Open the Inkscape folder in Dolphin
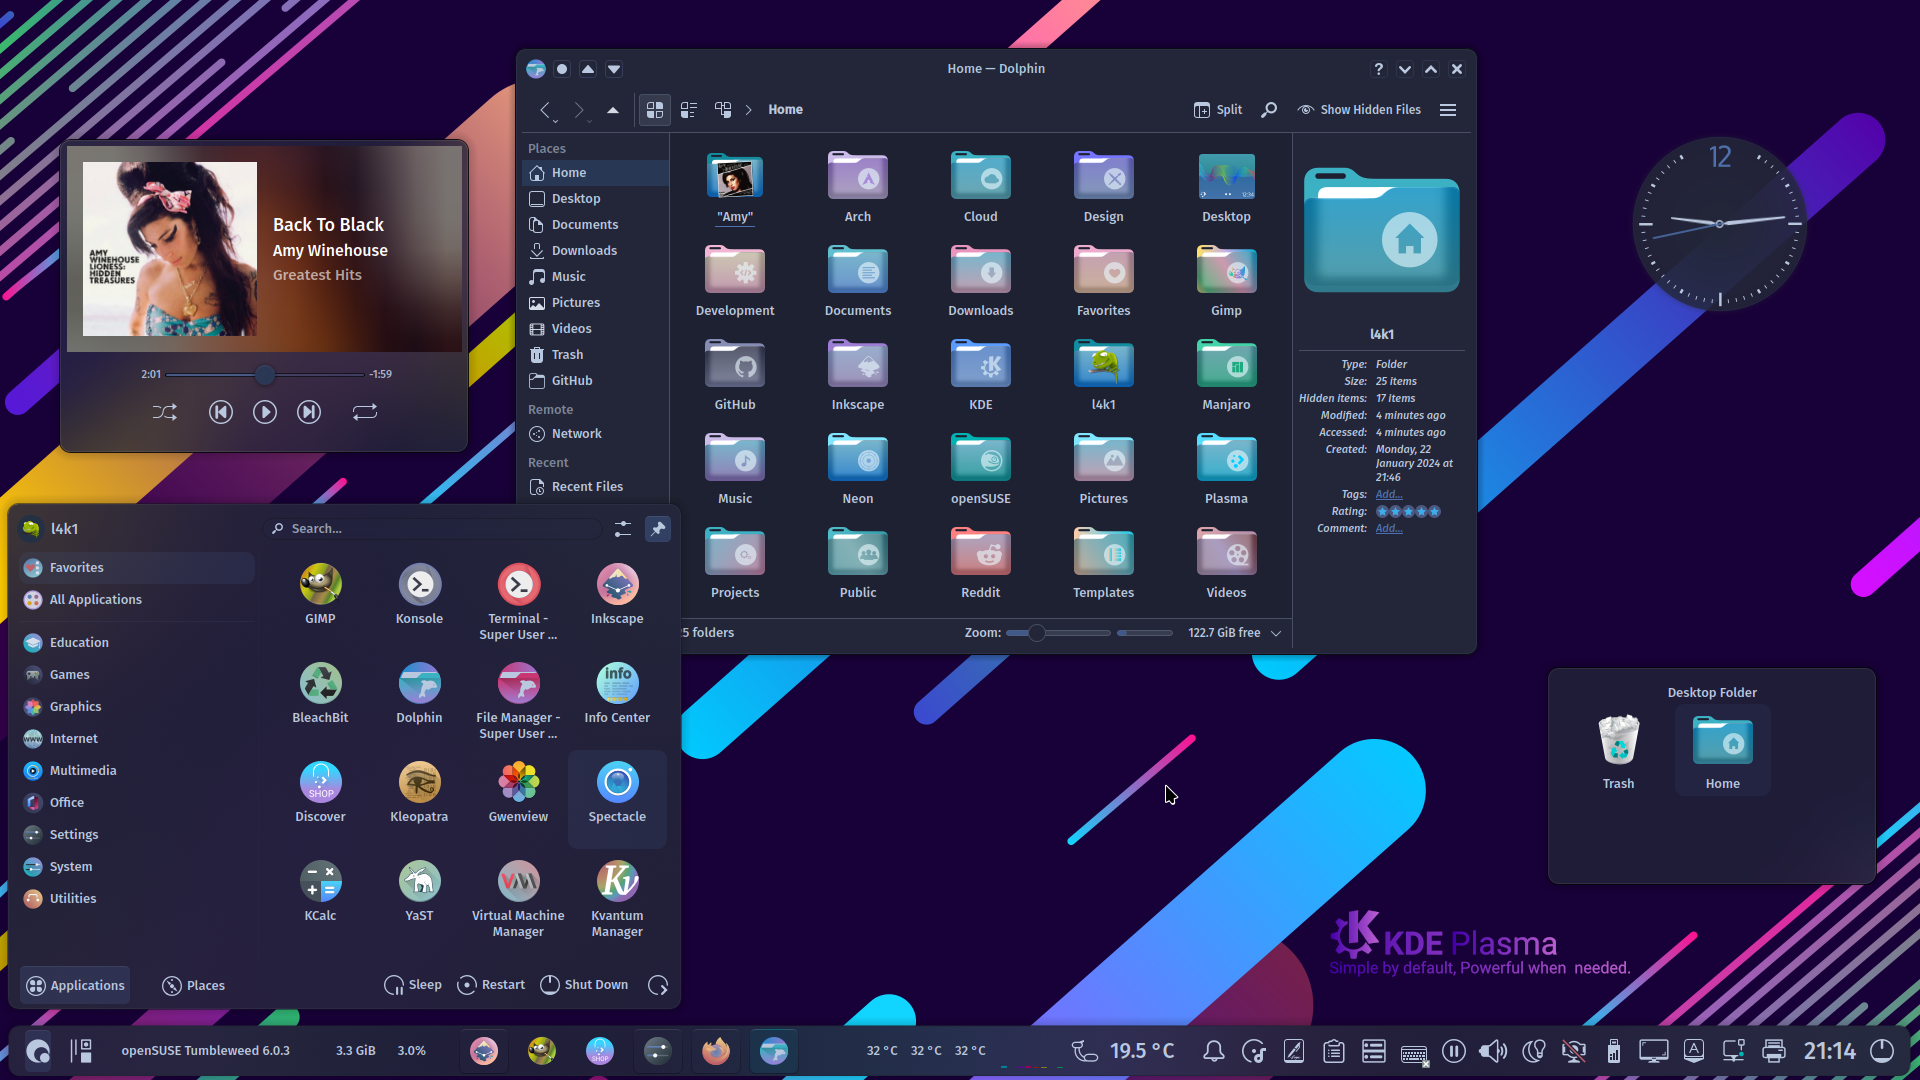Screen dimensions: 1920x1080 point(858,375)
